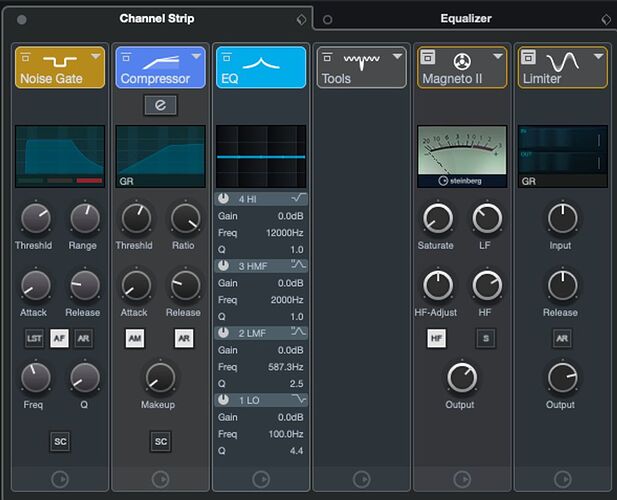Click the Limiter Input knob
Viewport: 617px width, 500px height.
point(563,218)
